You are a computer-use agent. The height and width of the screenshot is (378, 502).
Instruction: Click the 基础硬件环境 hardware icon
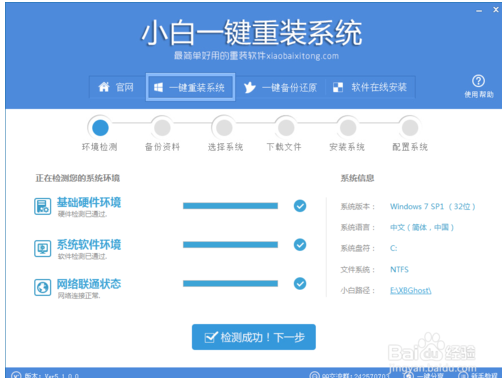[x=43, y=206]
